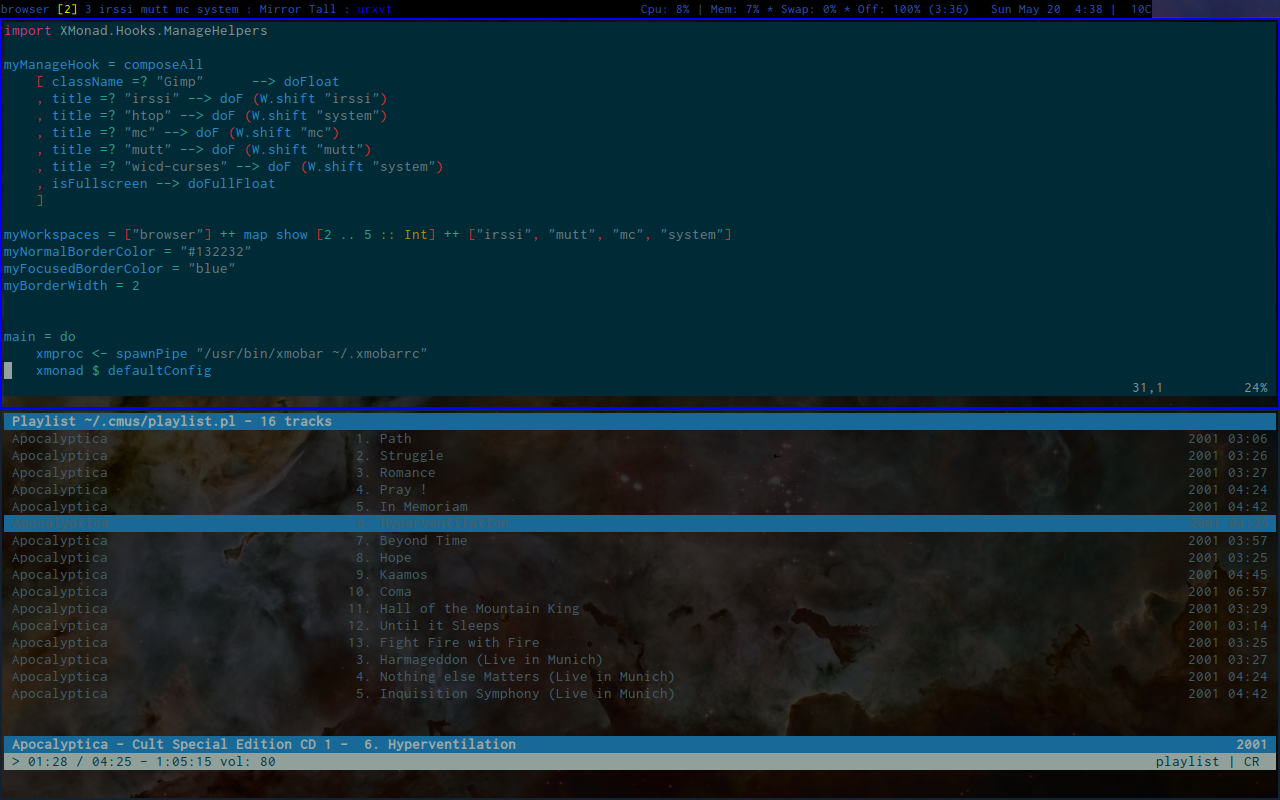Place cursor on myFocusedBorderColor line

tap(120, 269)
